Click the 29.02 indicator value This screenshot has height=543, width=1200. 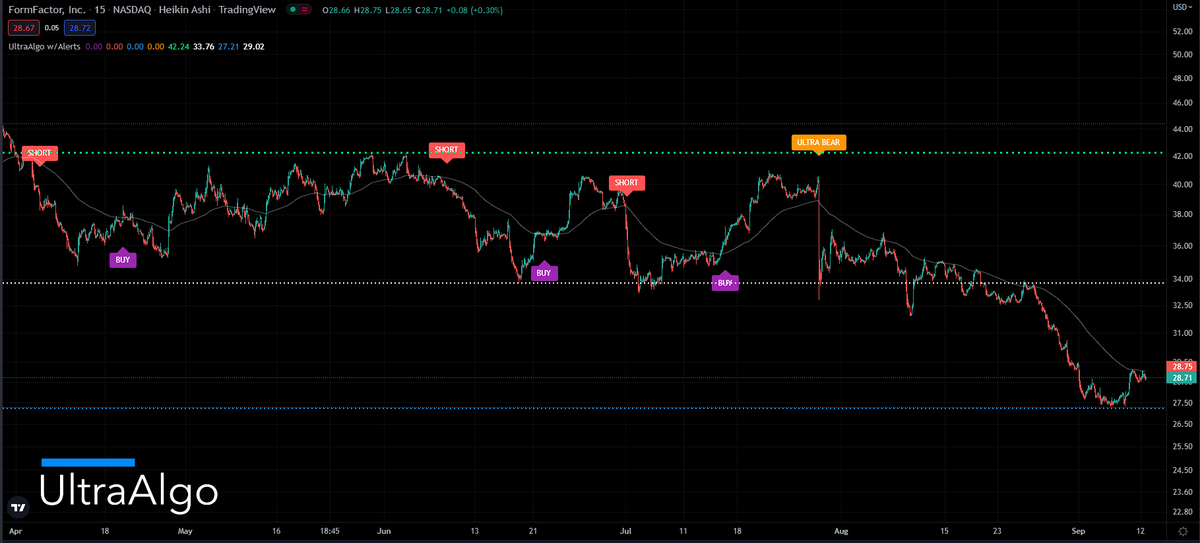(252, 46)
